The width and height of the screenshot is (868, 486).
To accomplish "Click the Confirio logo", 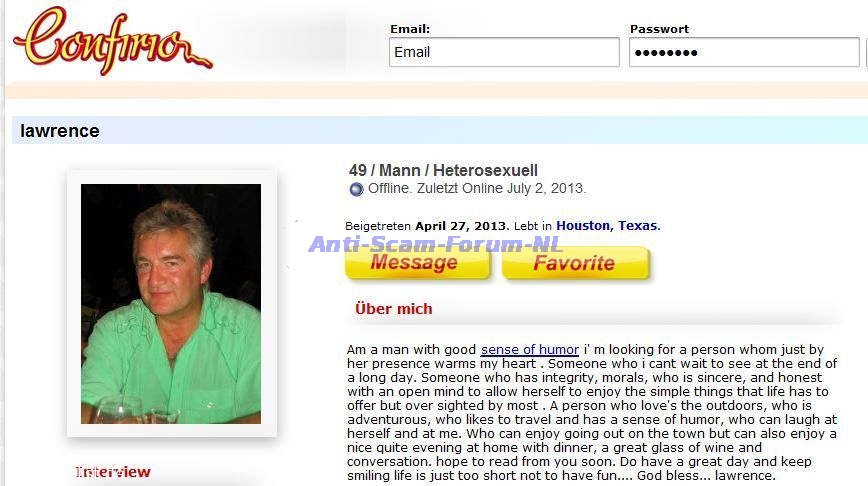I will click(113, 40).
